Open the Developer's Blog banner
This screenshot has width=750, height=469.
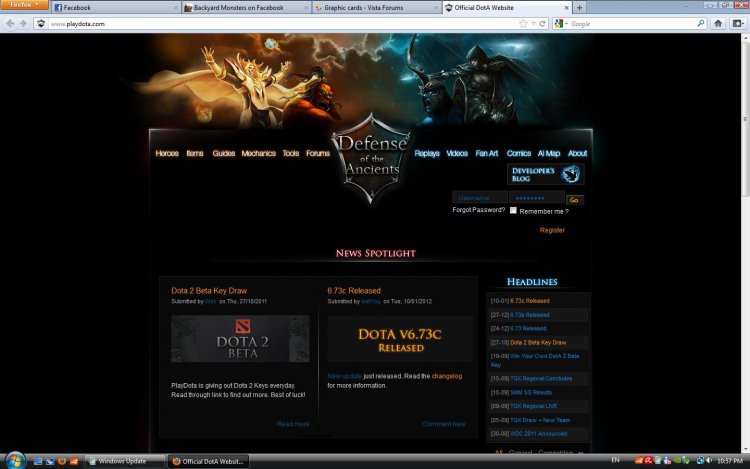pyautogui.click(x=545, y=174)
